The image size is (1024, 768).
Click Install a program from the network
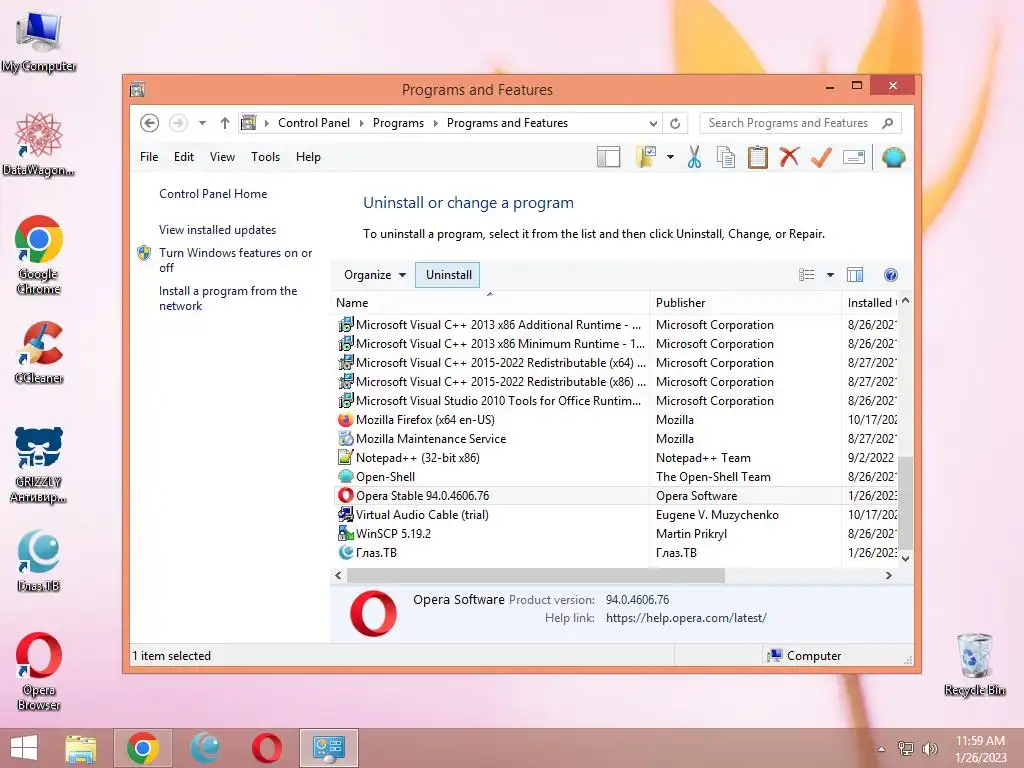pos(228,298)
